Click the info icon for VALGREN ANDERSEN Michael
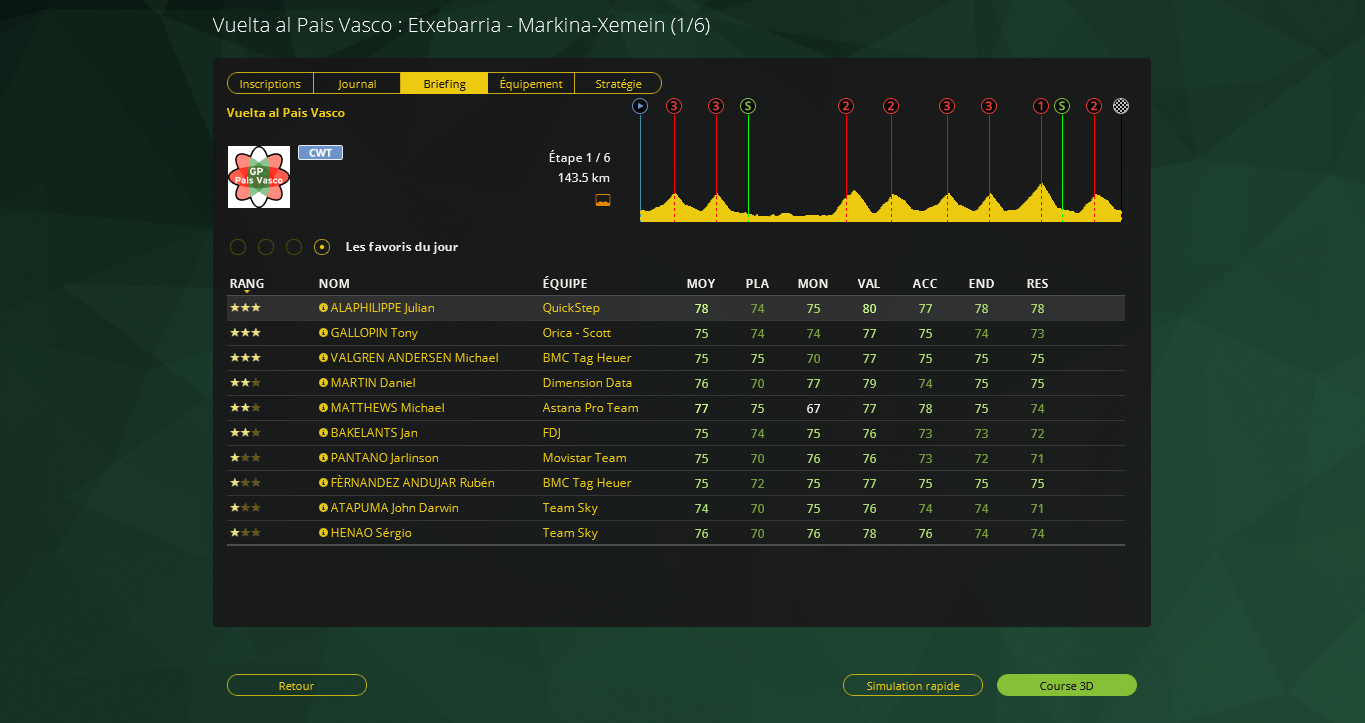Image resolution: width=1365 pixels, height=723 pixels. pos(323,358)
